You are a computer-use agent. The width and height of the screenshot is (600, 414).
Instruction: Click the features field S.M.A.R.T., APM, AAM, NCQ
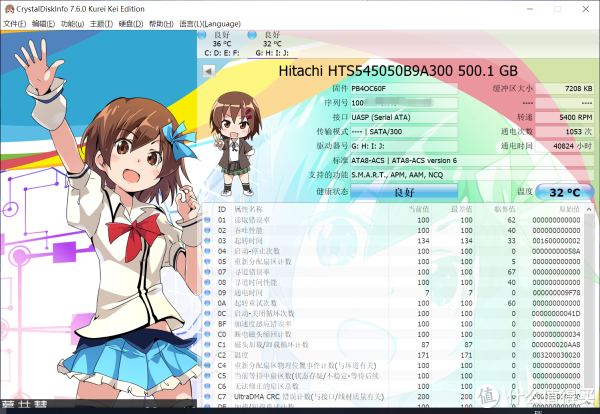point(472,175)
